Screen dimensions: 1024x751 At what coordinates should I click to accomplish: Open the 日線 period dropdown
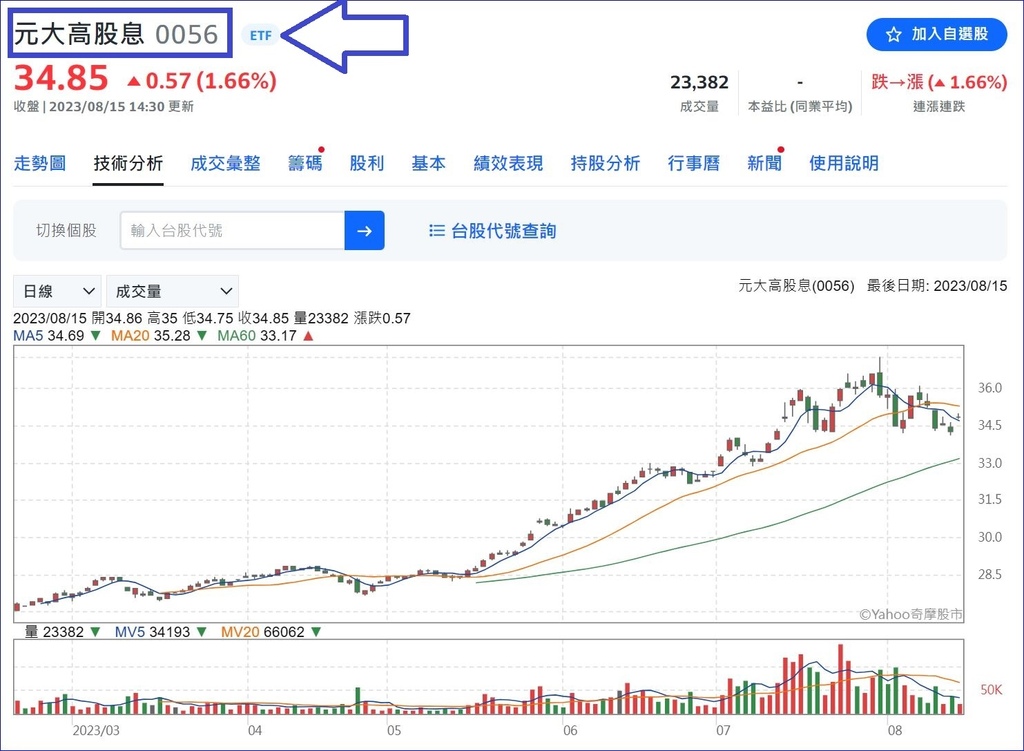point(57,291)
